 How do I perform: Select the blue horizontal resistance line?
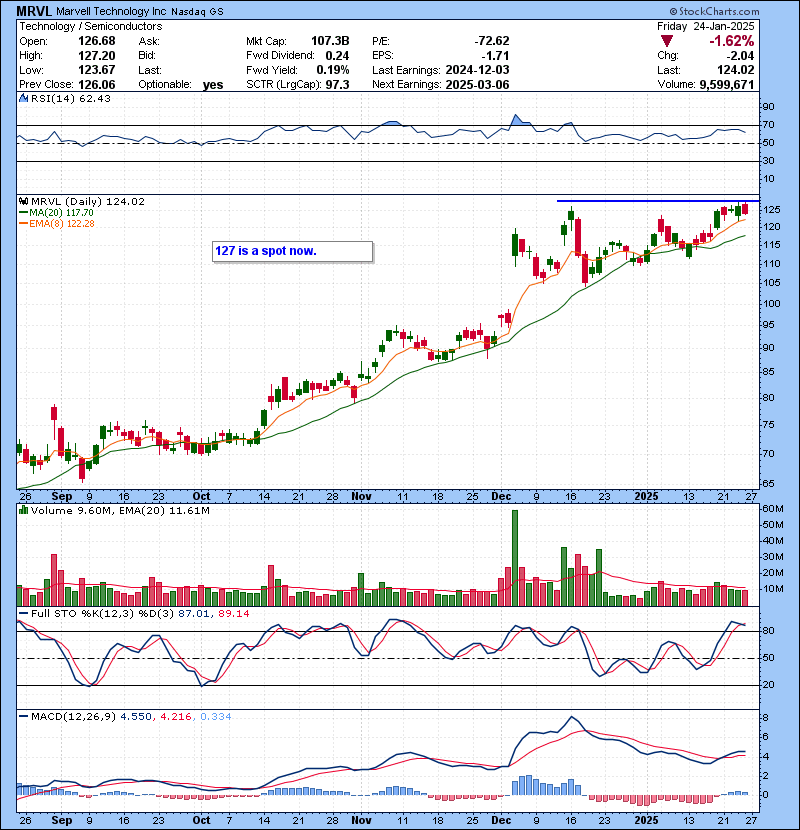pos(650,201)
